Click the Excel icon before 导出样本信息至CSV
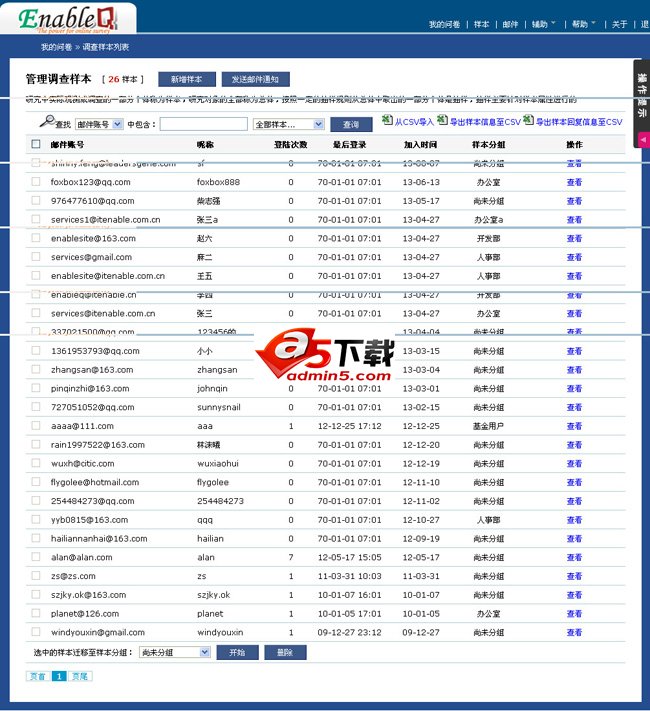650x711 pixels. coord(442,120)
